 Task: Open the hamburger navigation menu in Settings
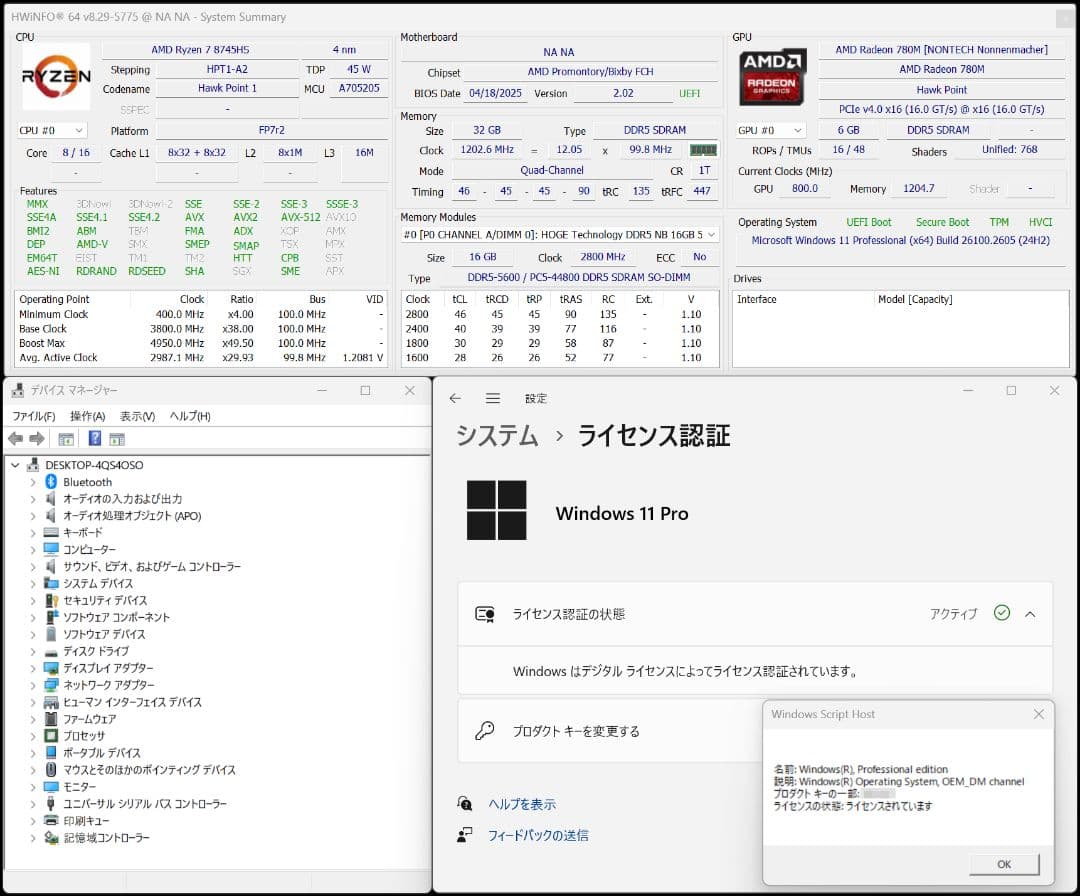[x=492, y=398]
